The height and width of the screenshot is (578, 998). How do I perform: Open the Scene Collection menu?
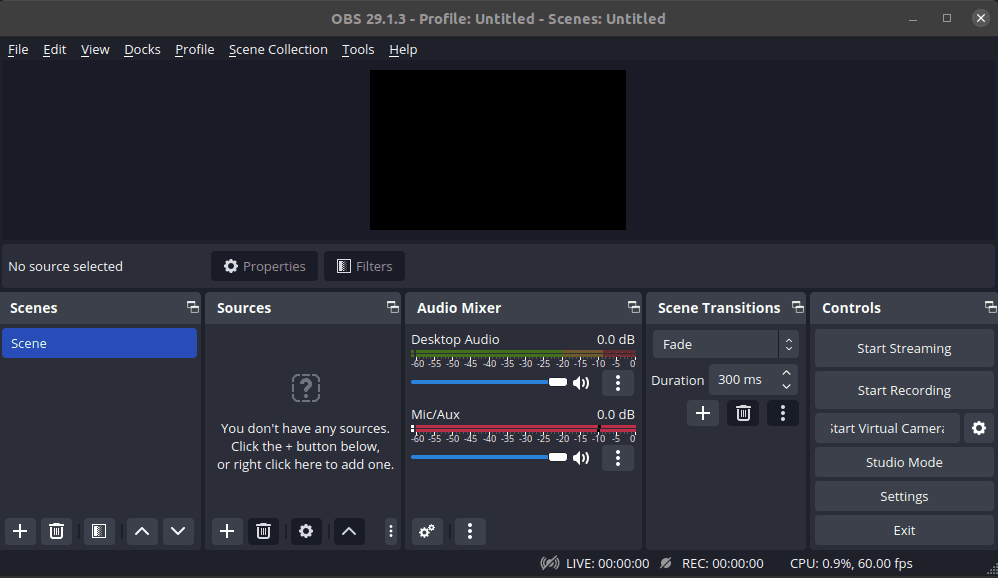click(x=278, y=49)
